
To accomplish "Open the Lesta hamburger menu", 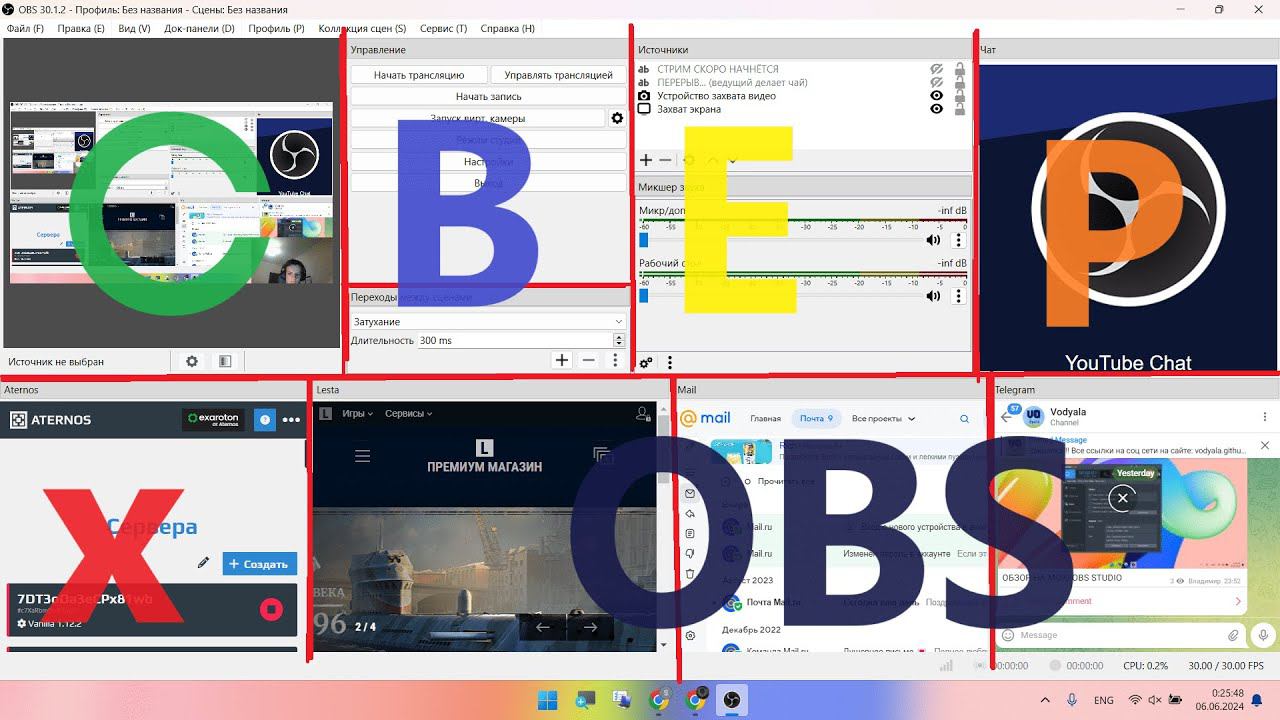I will coord(362,456).
